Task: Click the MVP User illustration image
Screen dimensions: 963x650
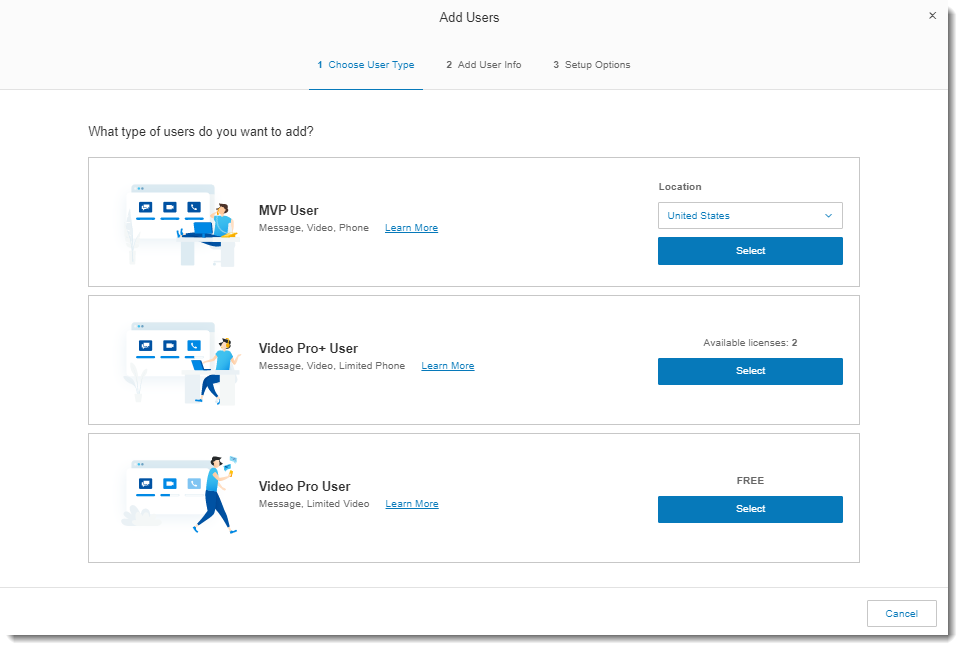Action: pyautogui.click(x=180, y=220)
